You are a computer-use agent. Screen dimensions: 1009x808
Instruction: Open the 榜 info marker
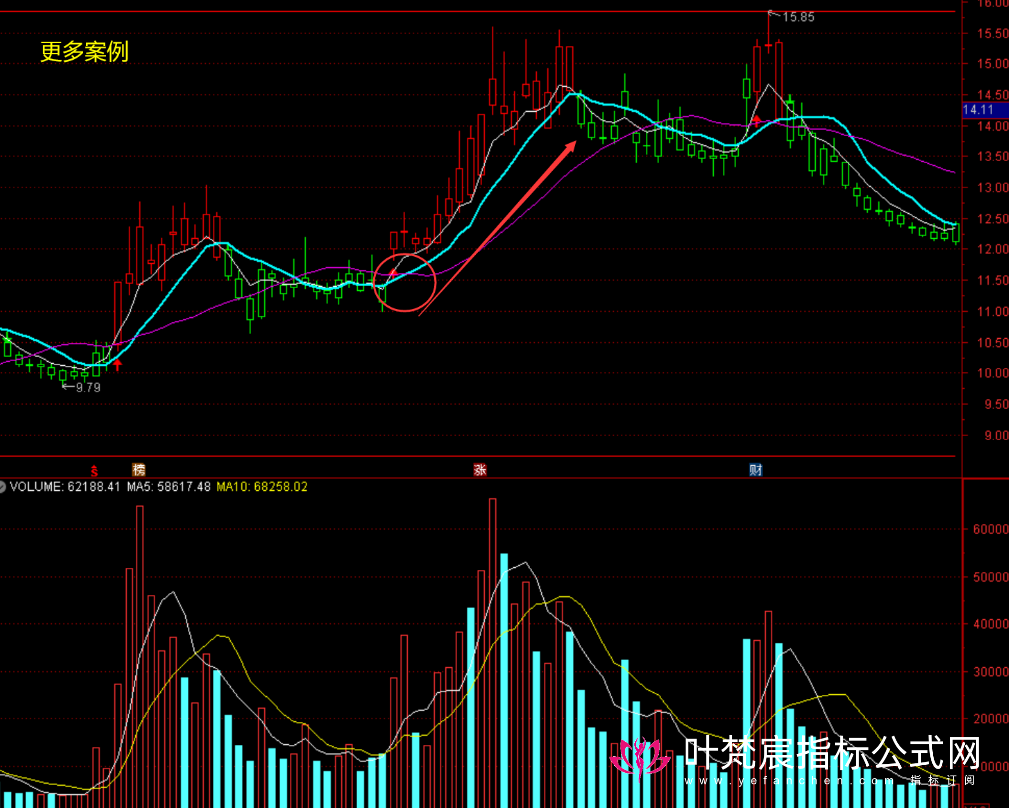[x=138, y=470]
